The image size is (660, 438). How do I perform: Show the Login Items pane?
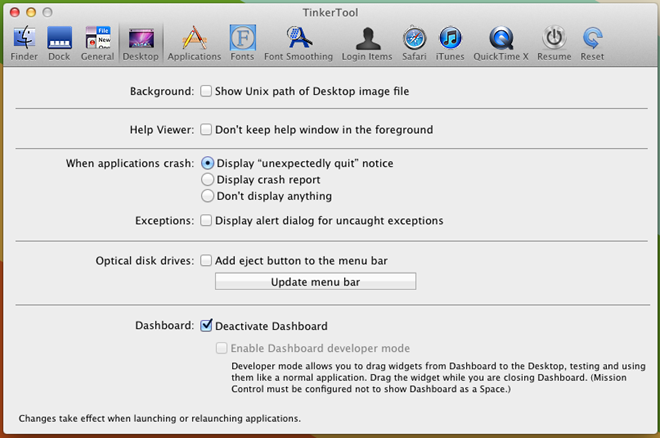click(x=367, y=43)
